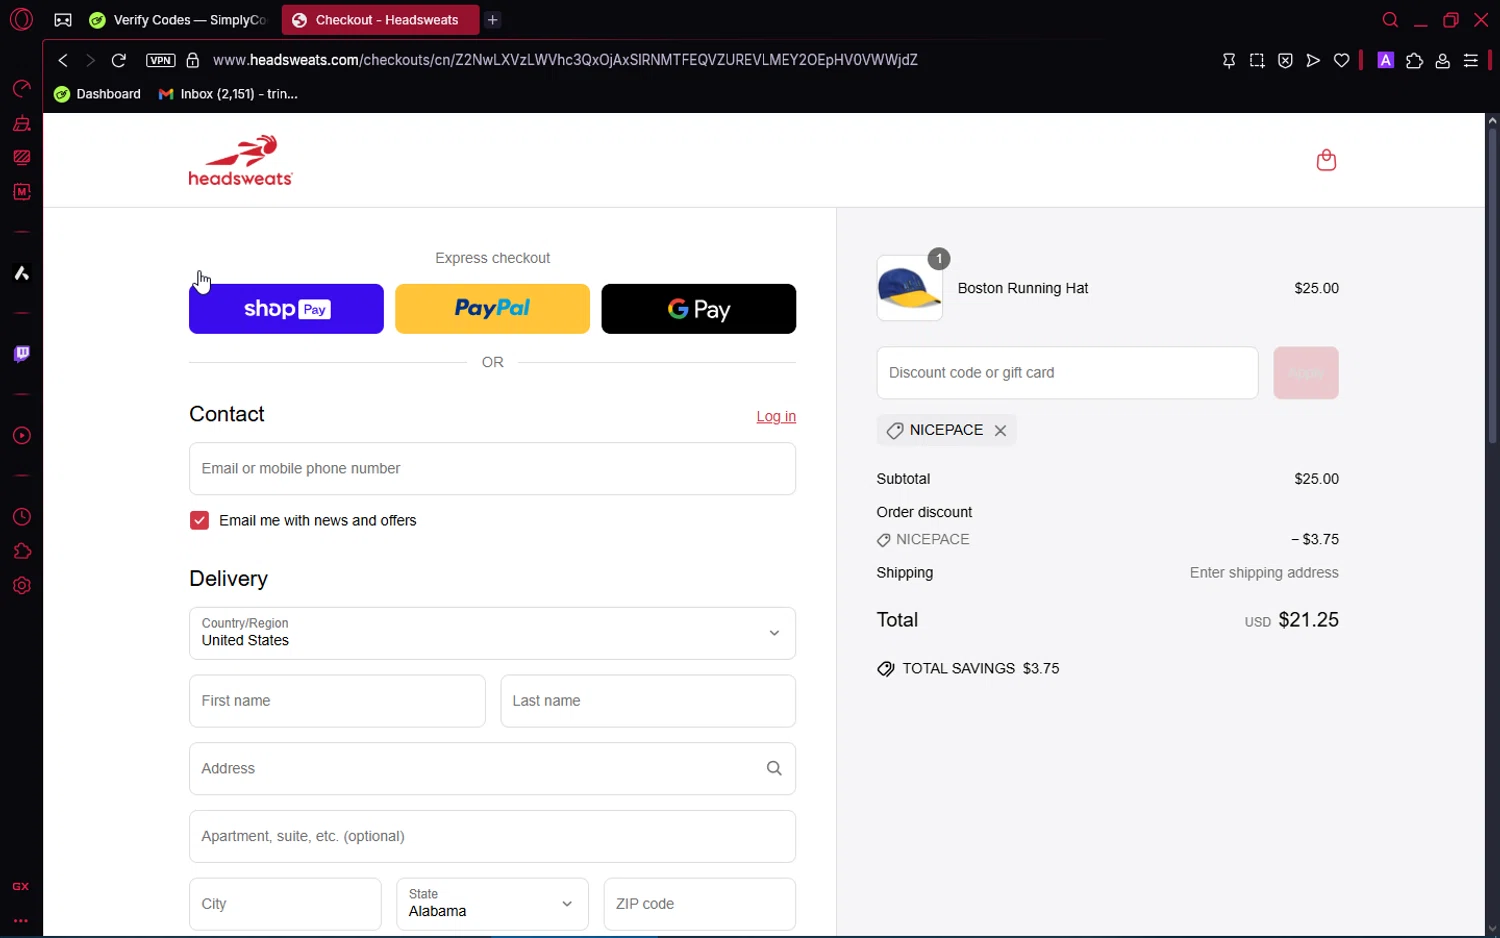The image size is (1500, 938).
Task: Open History clock icon in sidebar
Action: (x=21, y=517)
